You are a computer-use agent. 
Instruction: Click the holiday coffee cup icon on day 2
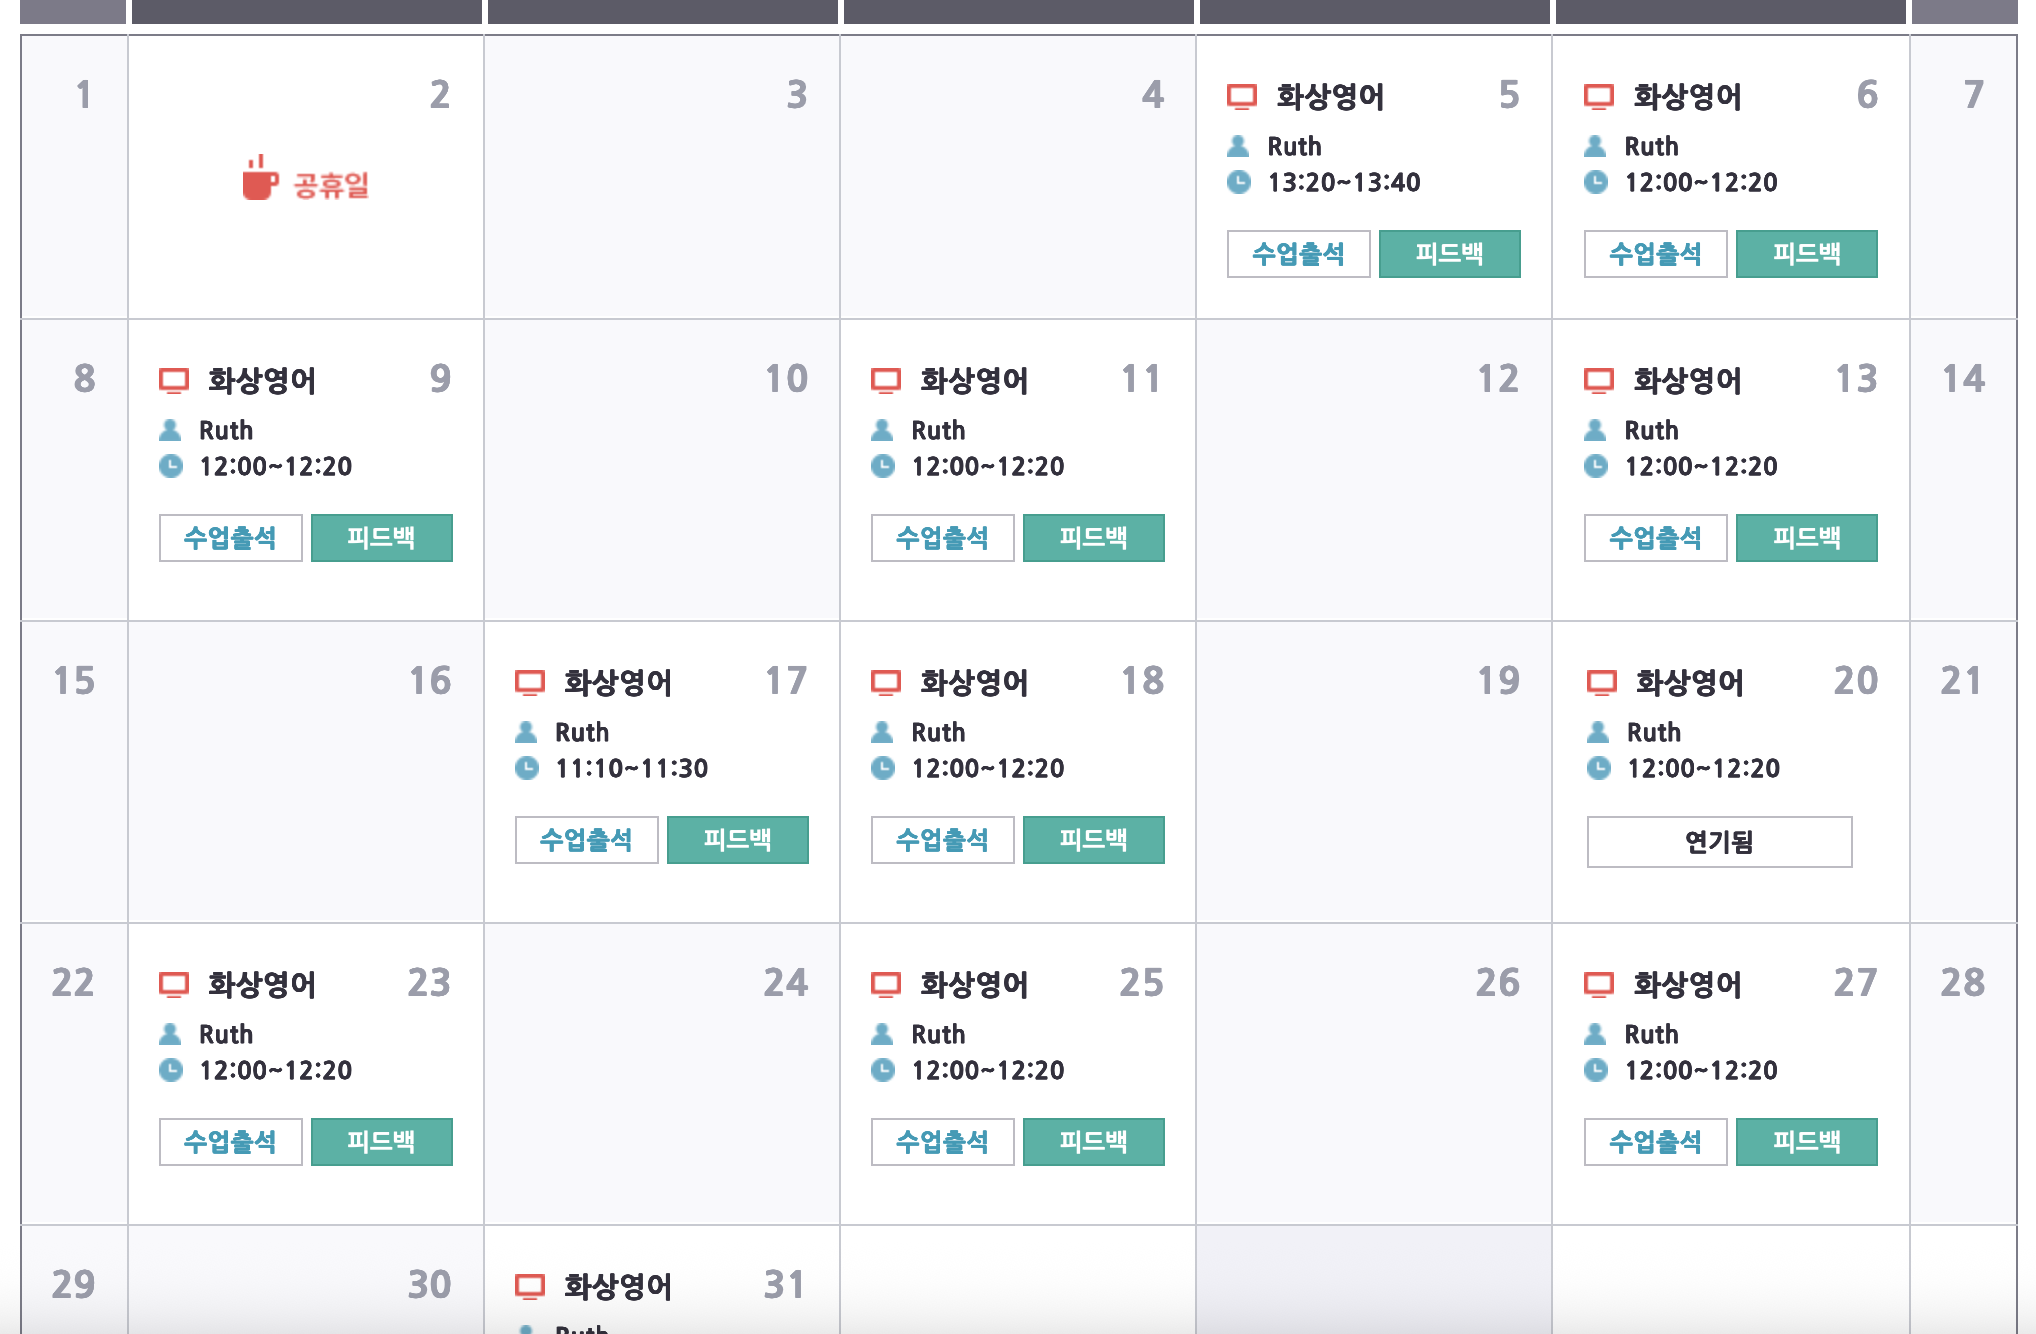(259, 179)
